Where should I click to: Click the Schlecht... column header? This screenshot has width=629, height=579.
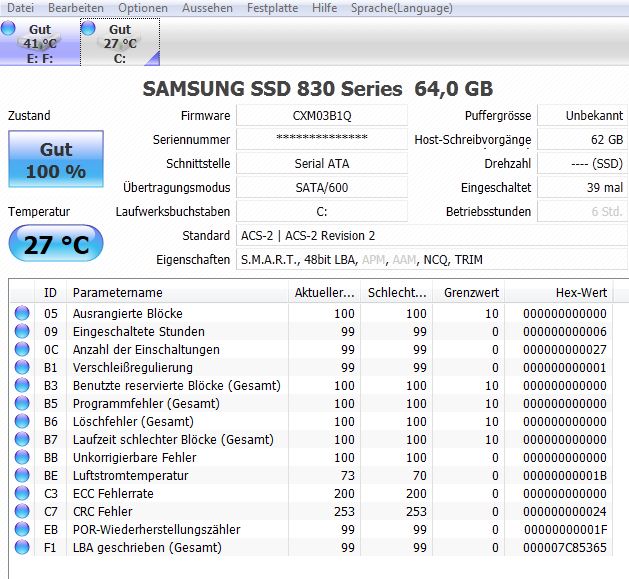397,293
